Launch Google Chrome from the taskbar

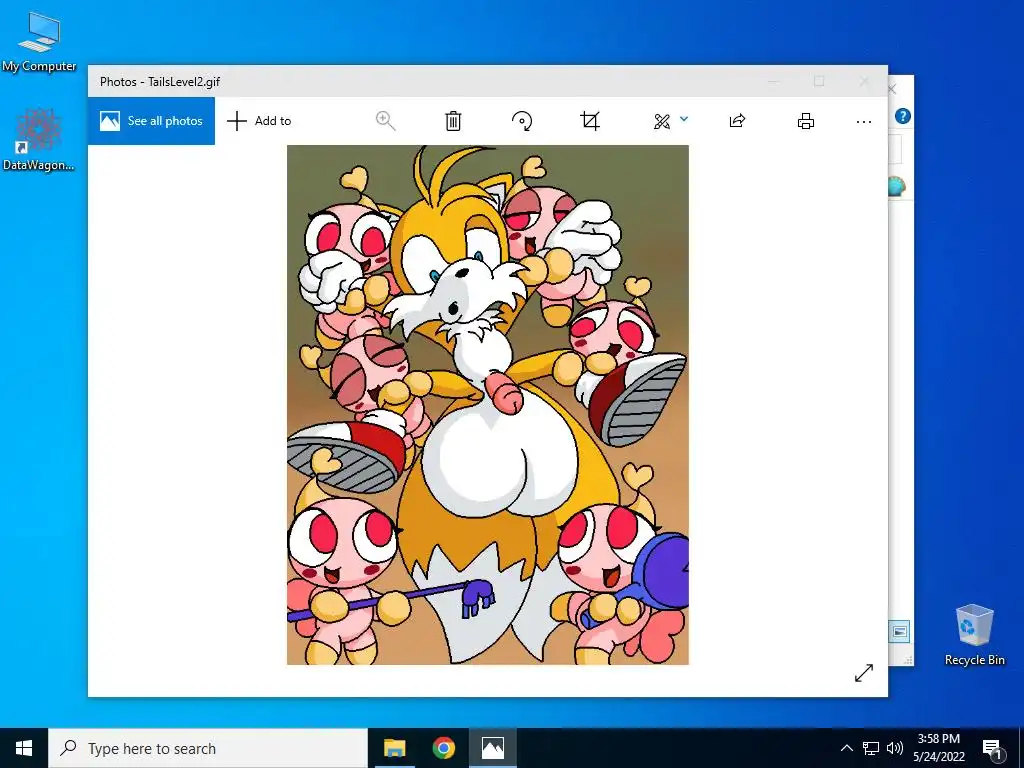click(443, 748)
